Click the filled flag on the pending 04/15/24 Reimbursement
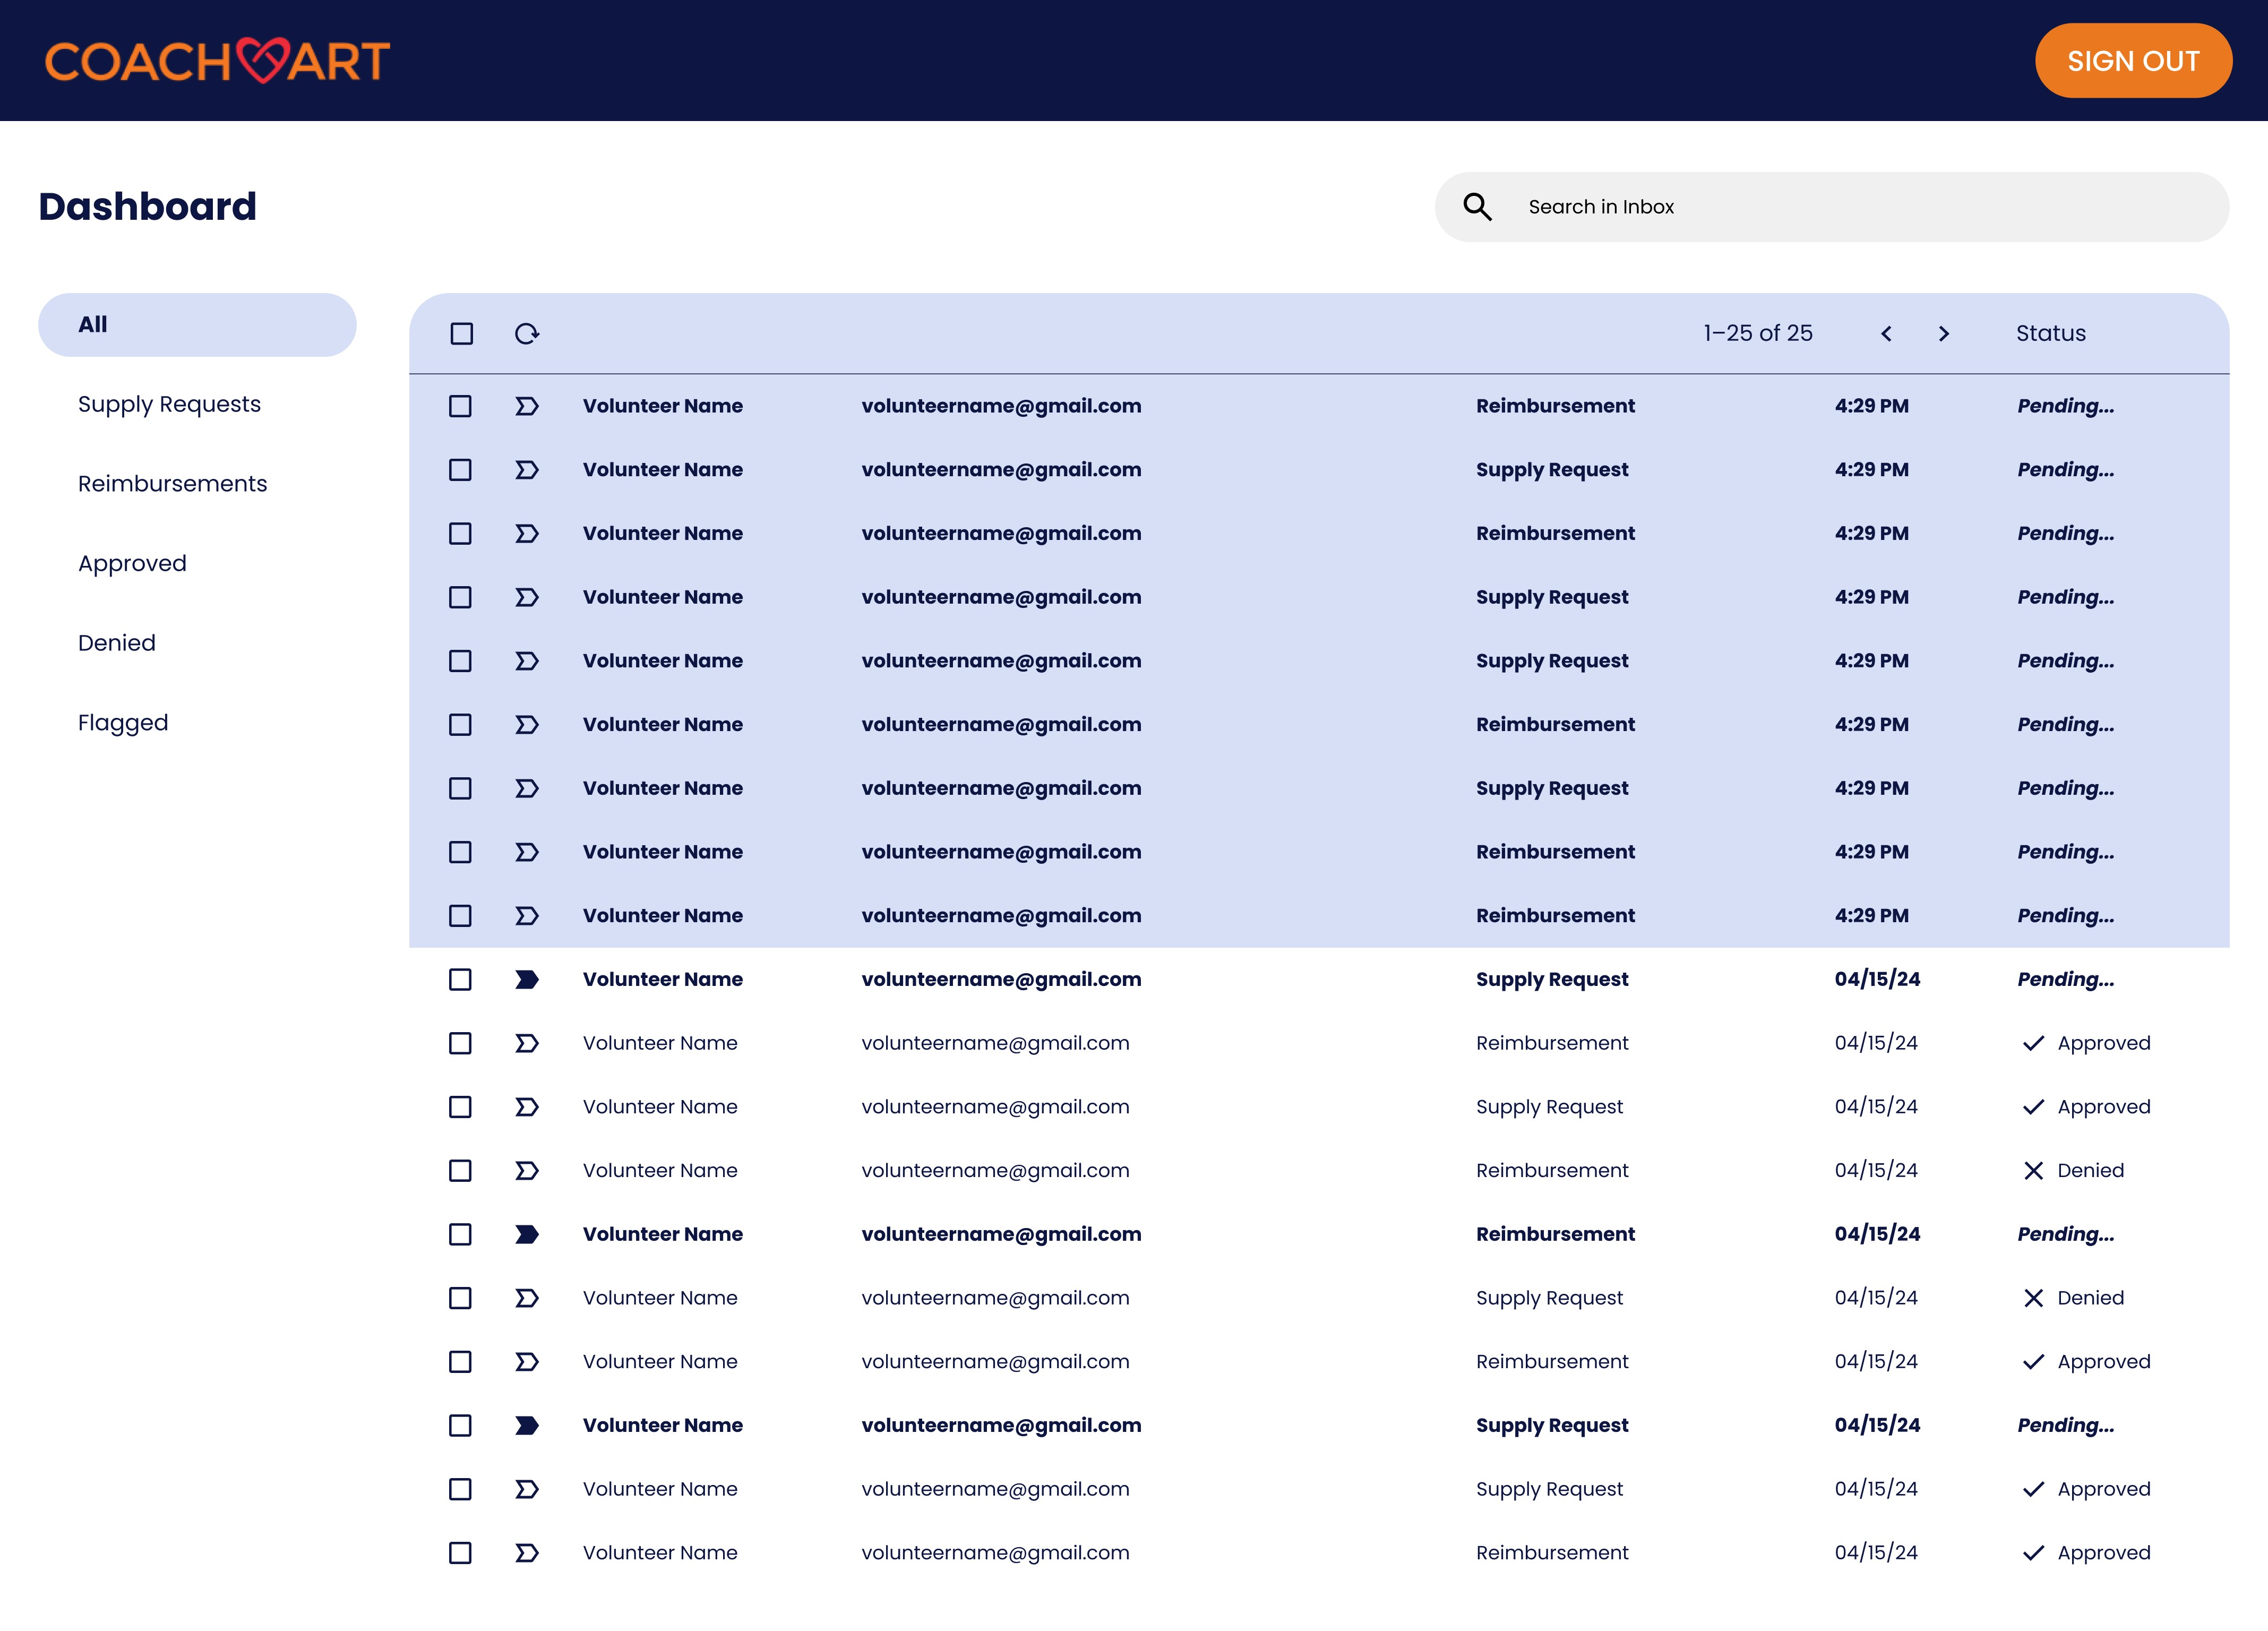 (527, 1235)
